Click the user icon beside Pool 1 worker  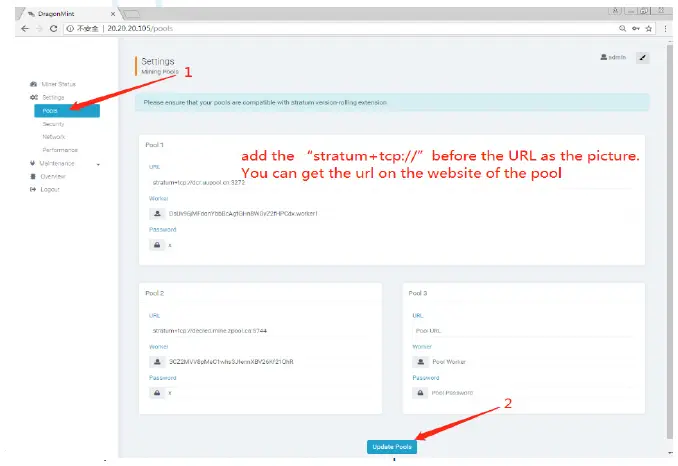(157, 214)
